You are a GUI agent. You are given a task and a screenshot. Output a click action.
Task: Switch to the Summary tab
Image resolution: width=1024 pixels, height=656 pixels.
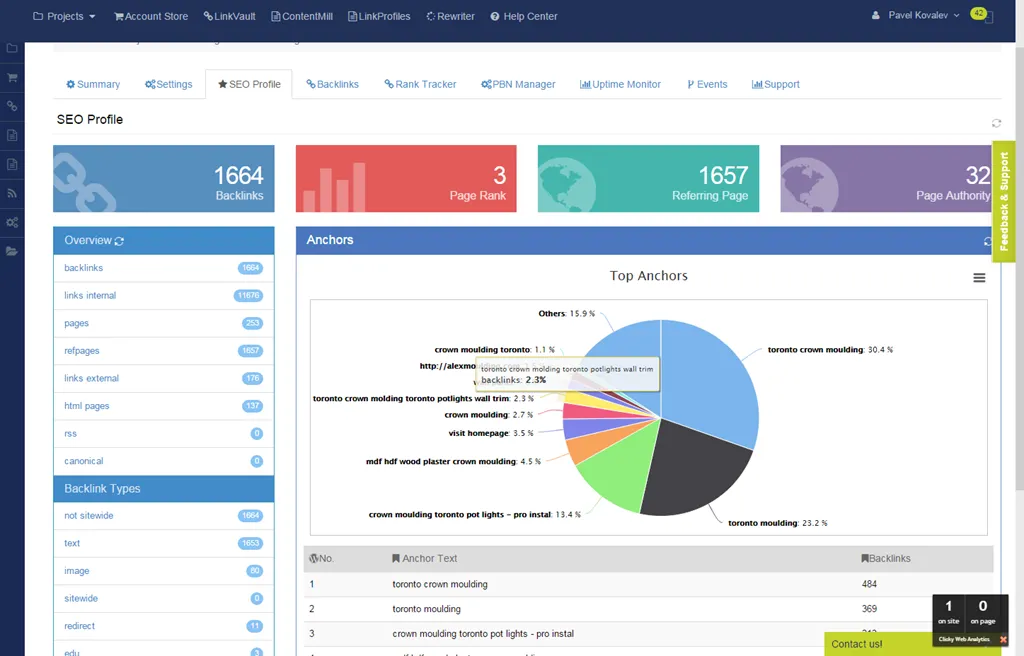coord(93,84)
